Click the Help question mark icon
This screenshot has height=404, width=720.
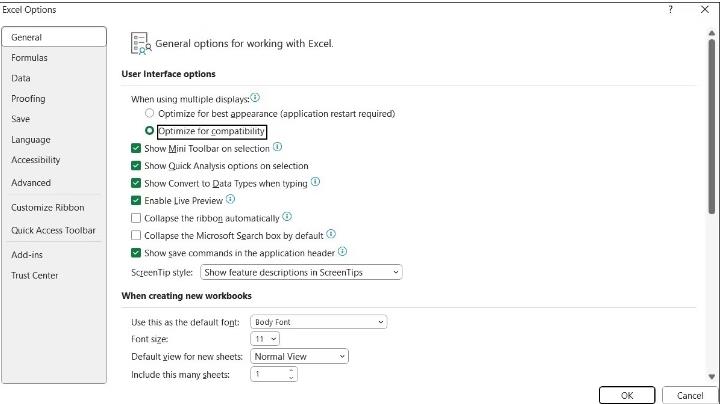click(670, 10)
